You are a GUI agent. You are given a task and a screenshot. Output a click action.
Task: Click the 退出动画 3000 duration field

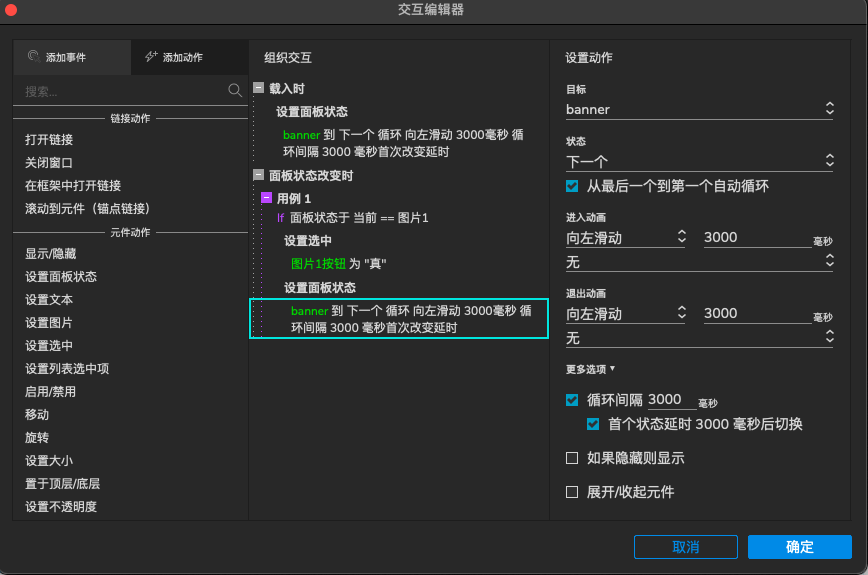click(757, 313)
